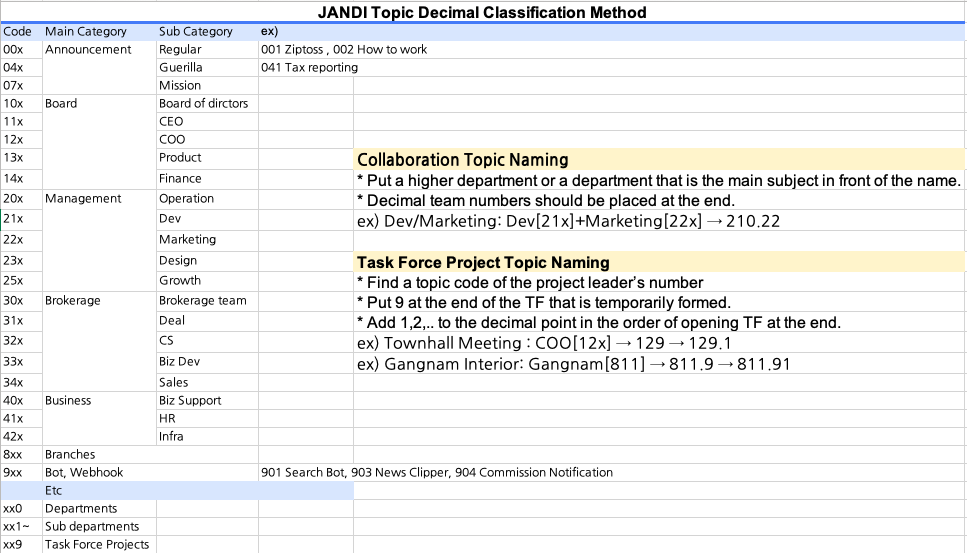Click the 'Sub Category' header cell
The width and height of the screenshot is (967, 553).
point(207,31)
